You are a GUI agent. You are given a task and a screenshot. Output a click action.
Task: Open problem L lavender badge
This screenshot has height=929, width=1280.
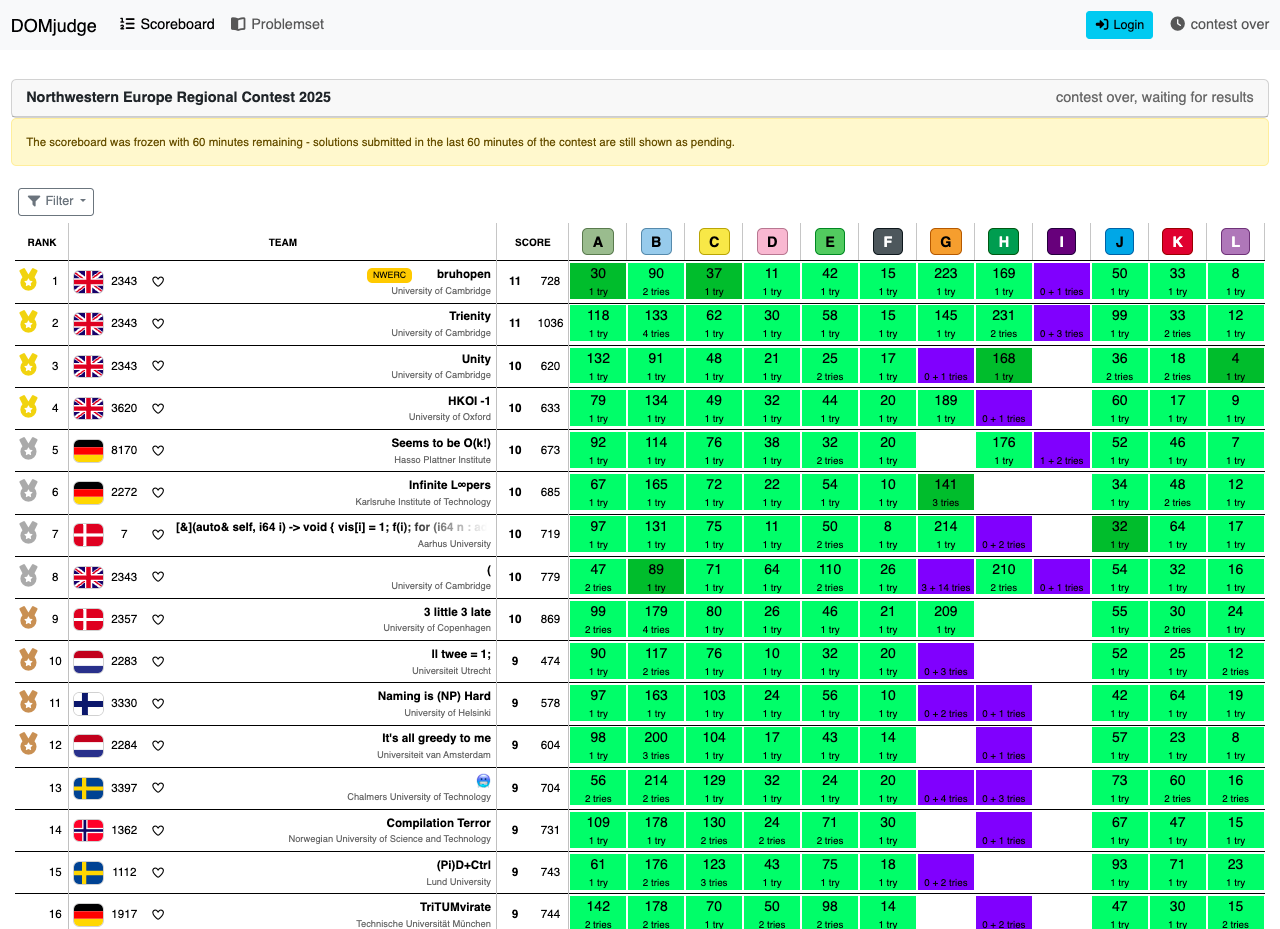coord(1236,241)
